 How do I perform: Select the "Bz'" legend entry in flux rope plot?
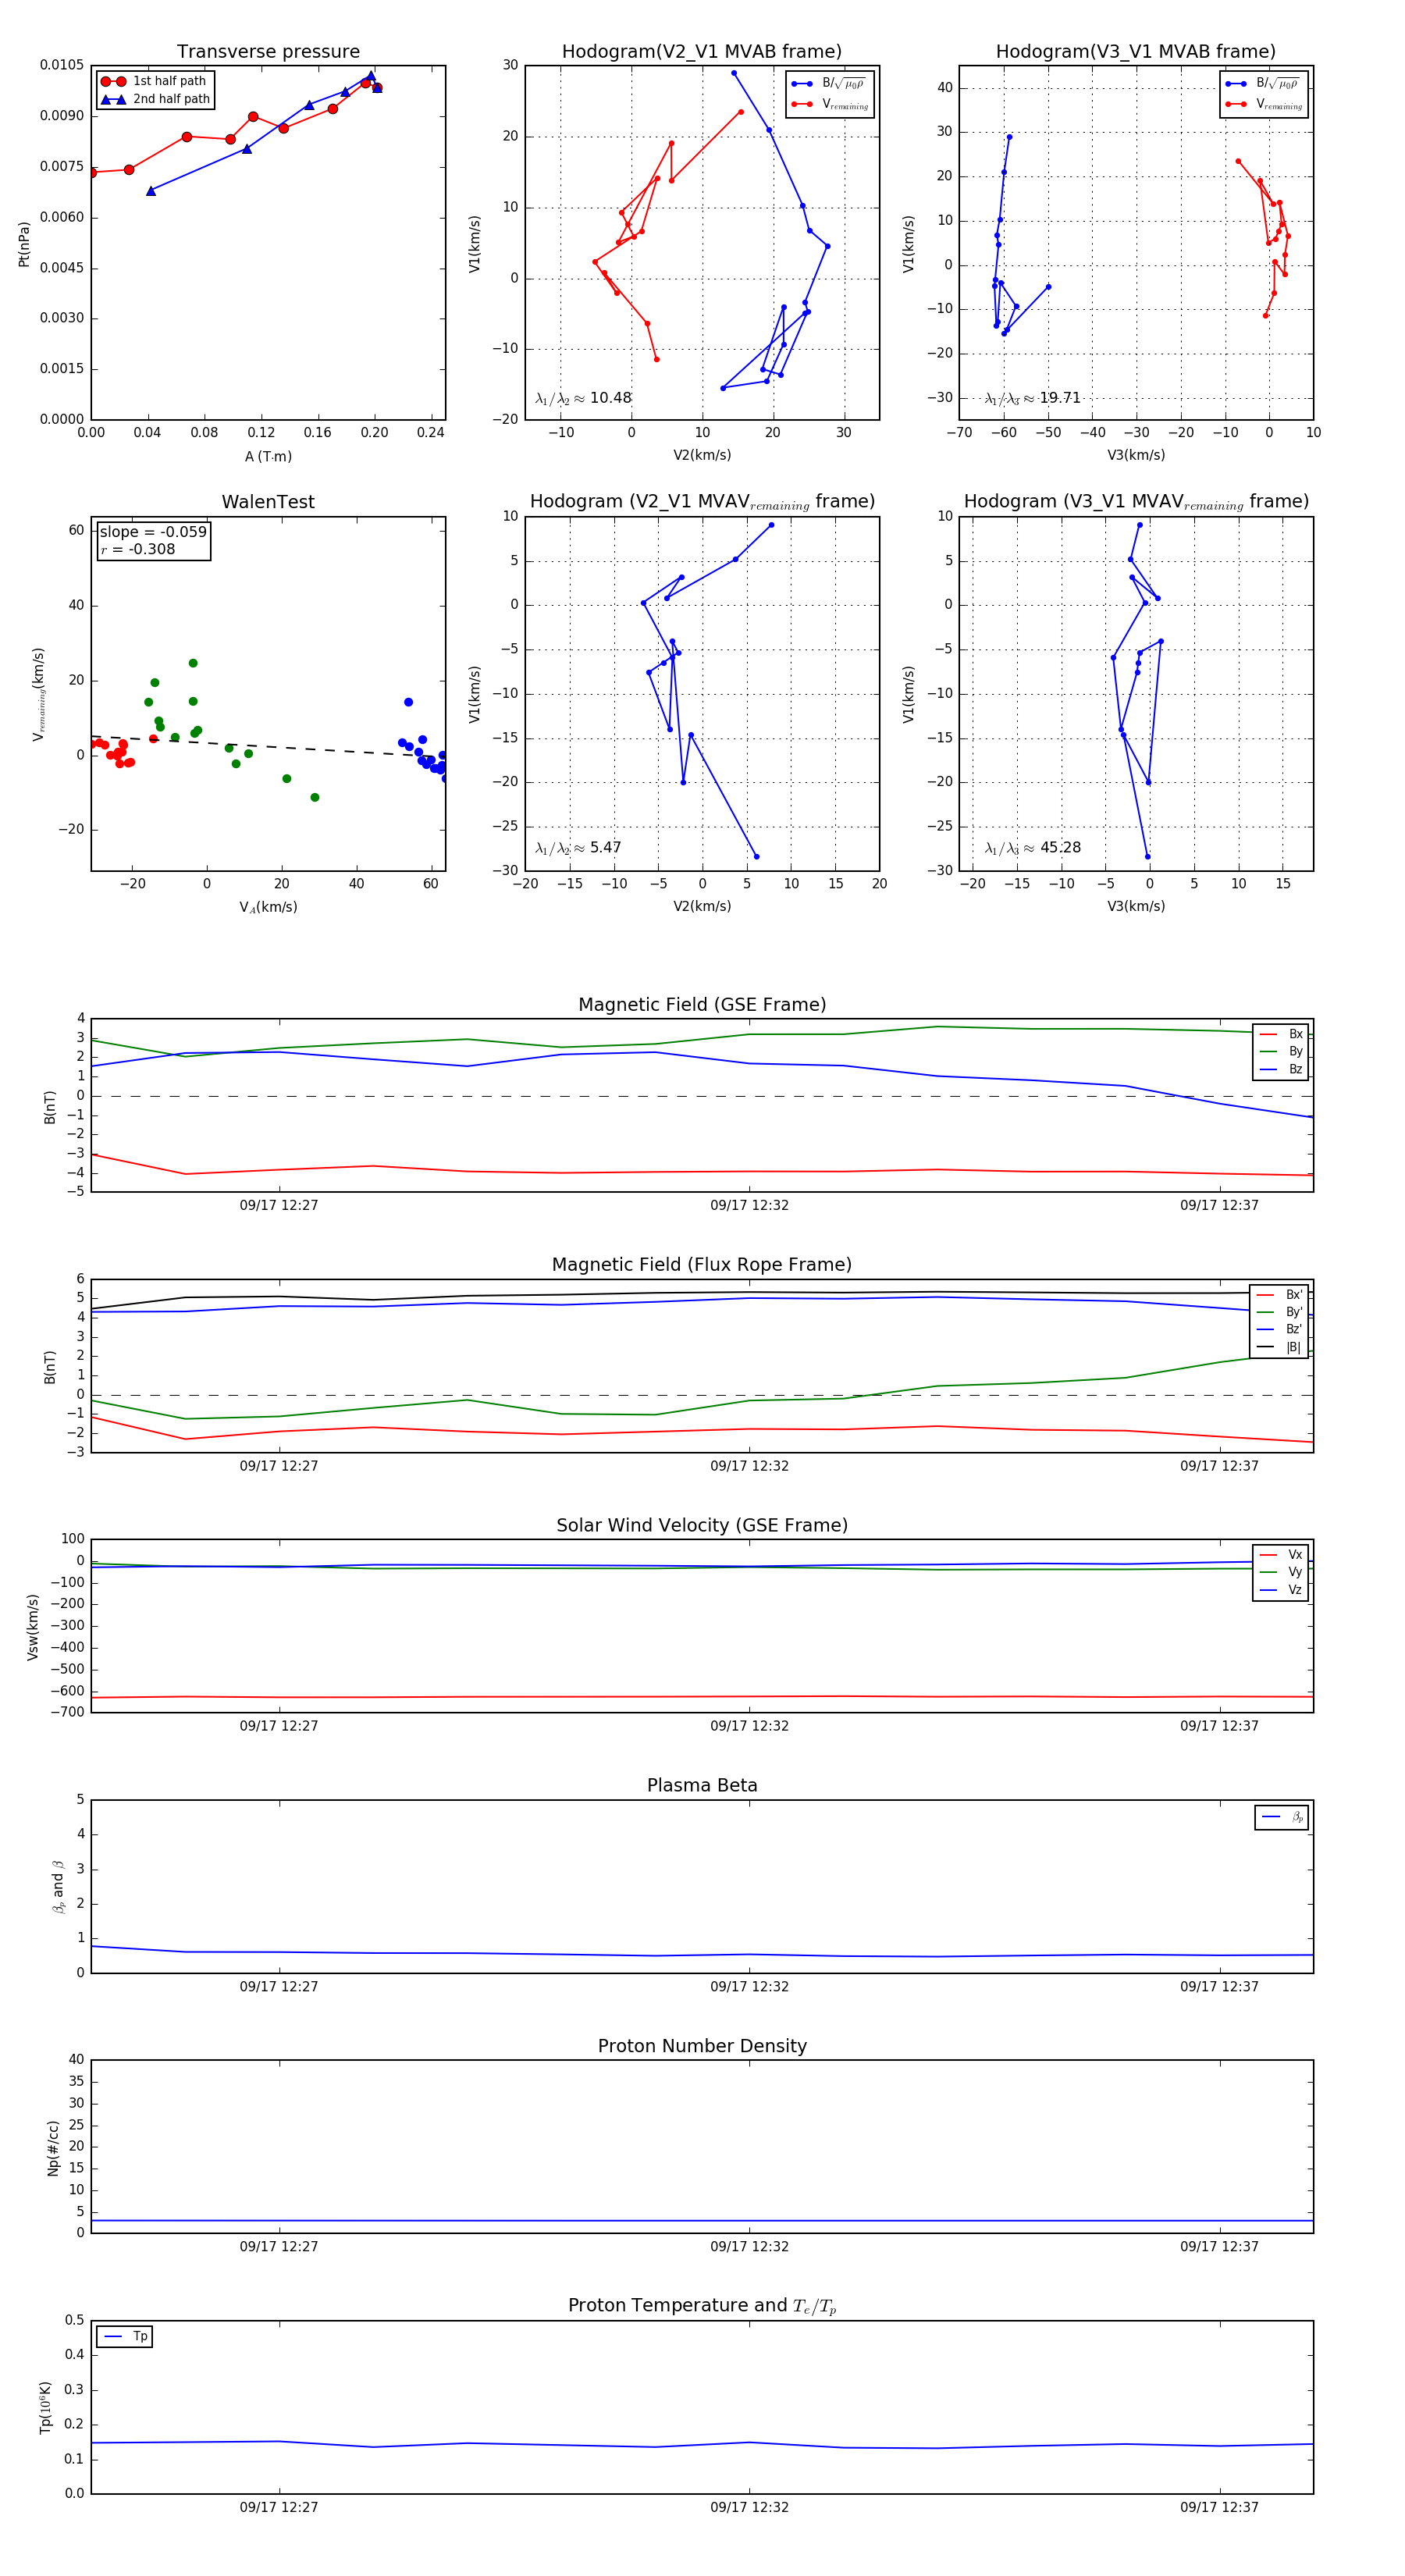coord(1279,1330)
